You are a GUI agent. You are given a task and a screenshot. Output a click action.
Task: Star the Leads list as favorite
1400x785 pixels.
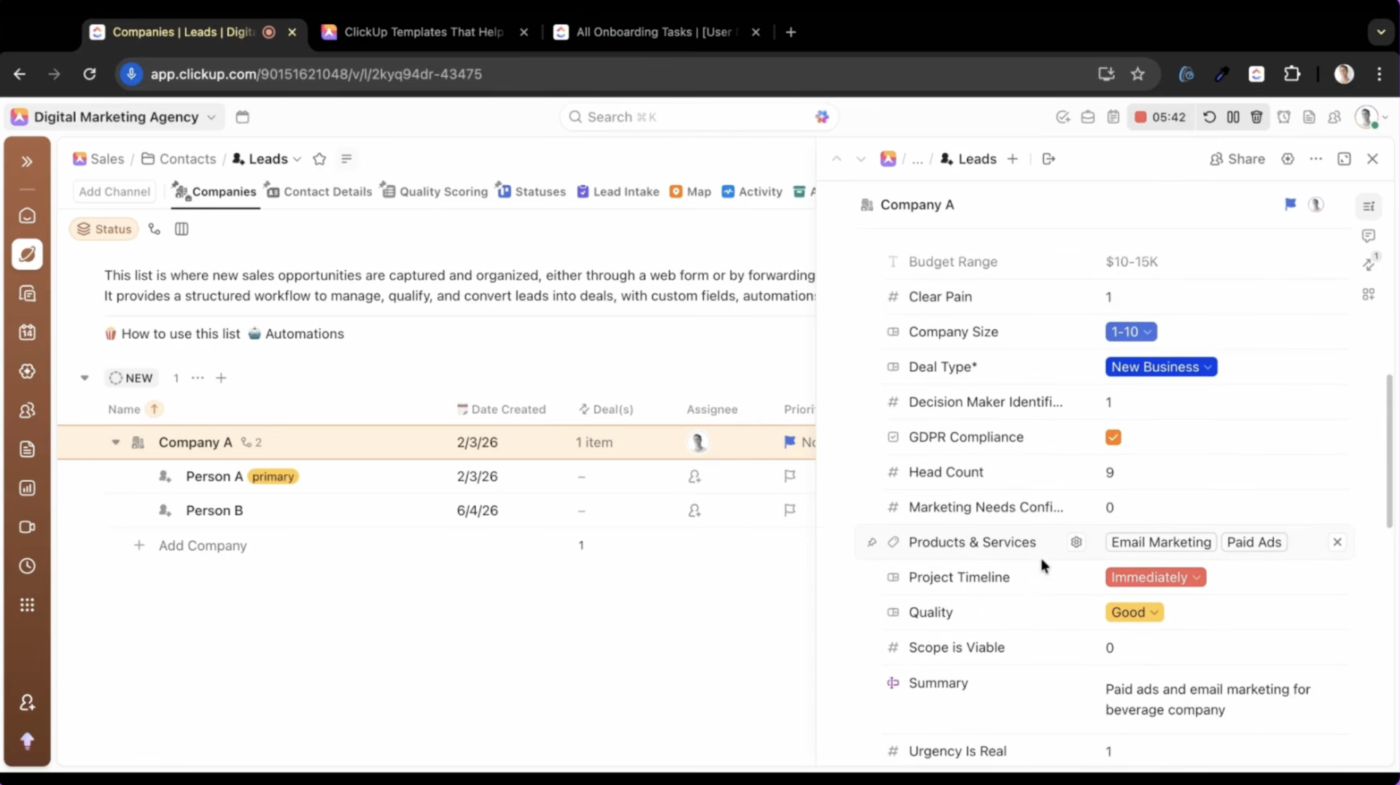click(319, 159)
